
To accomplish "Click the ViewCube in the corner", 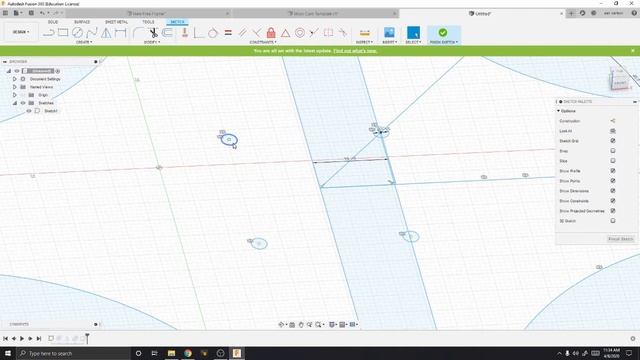I will pos(619,80).
